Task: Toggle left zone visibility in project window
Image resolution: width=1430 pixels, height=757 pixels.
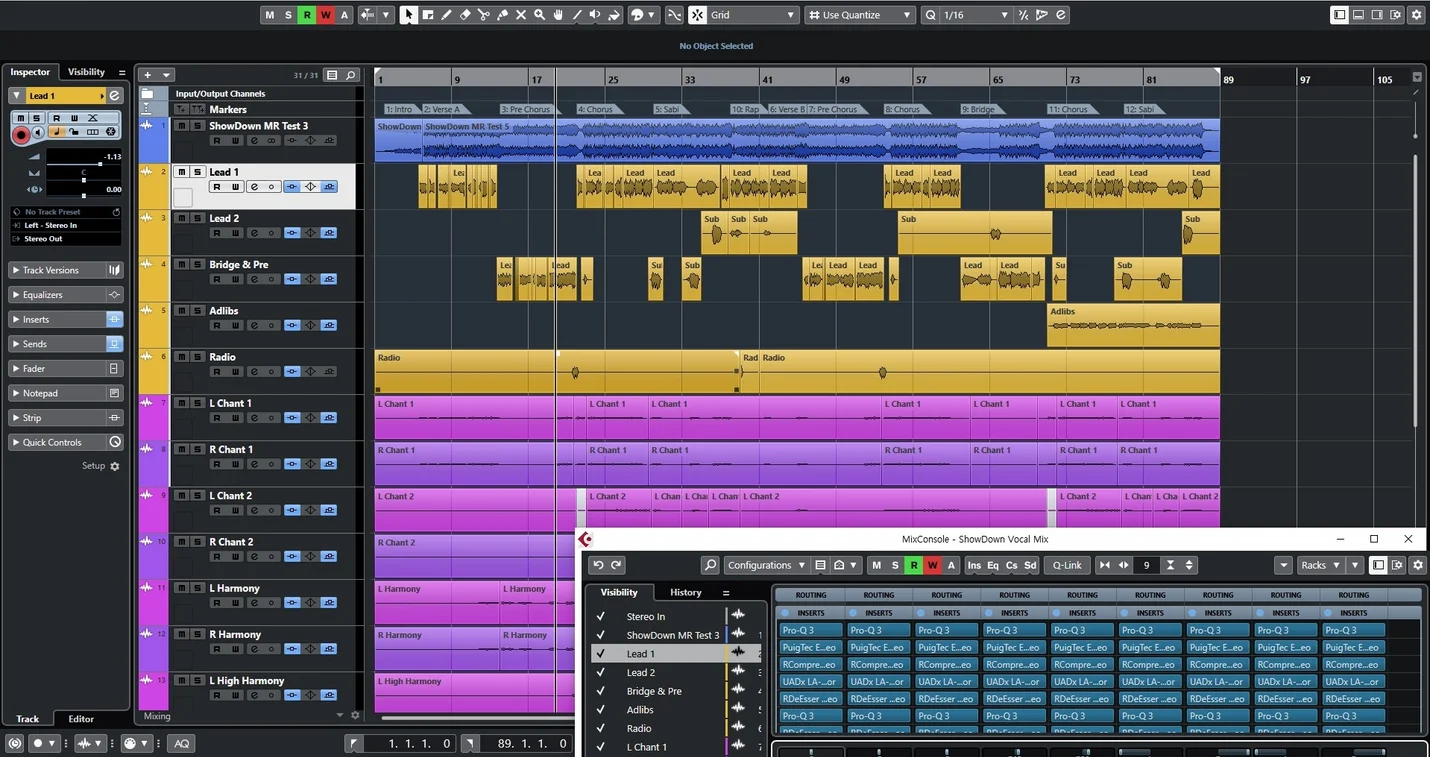Action: (x=1339, y=15)
